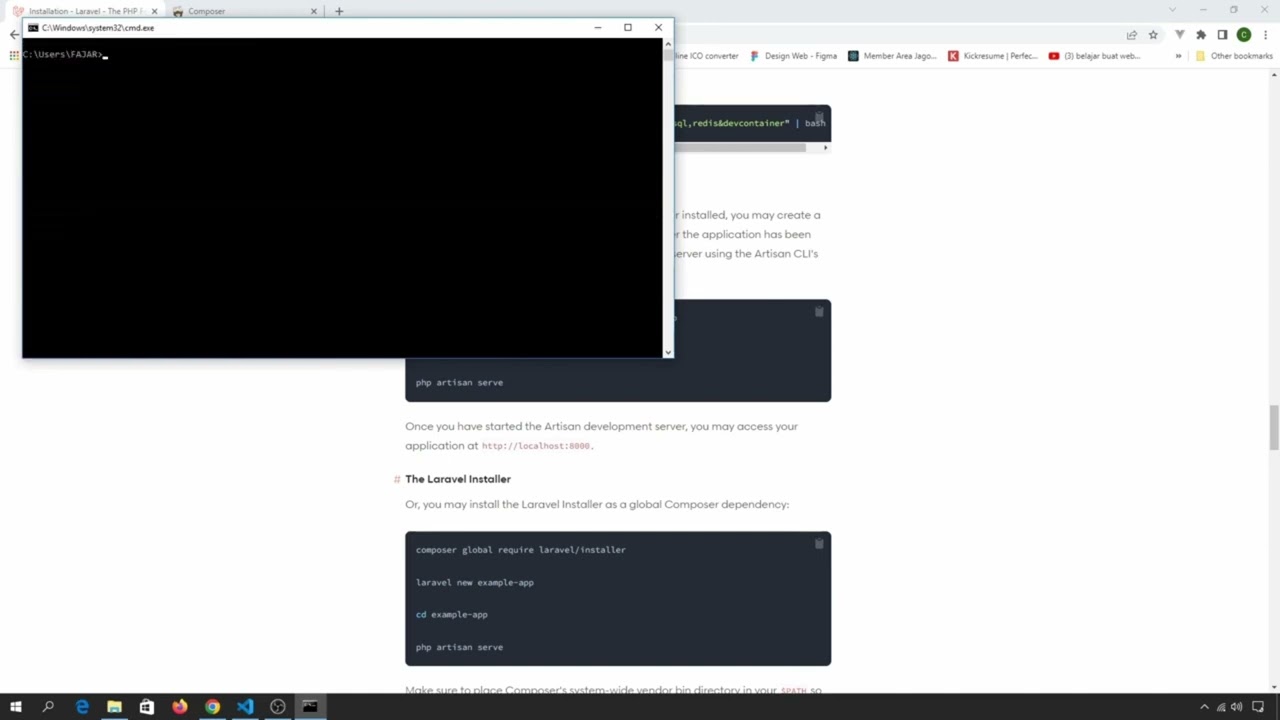Open the Chrome tab search chevron
The image size is (1280, 720).
click(x=1172, y=10)
